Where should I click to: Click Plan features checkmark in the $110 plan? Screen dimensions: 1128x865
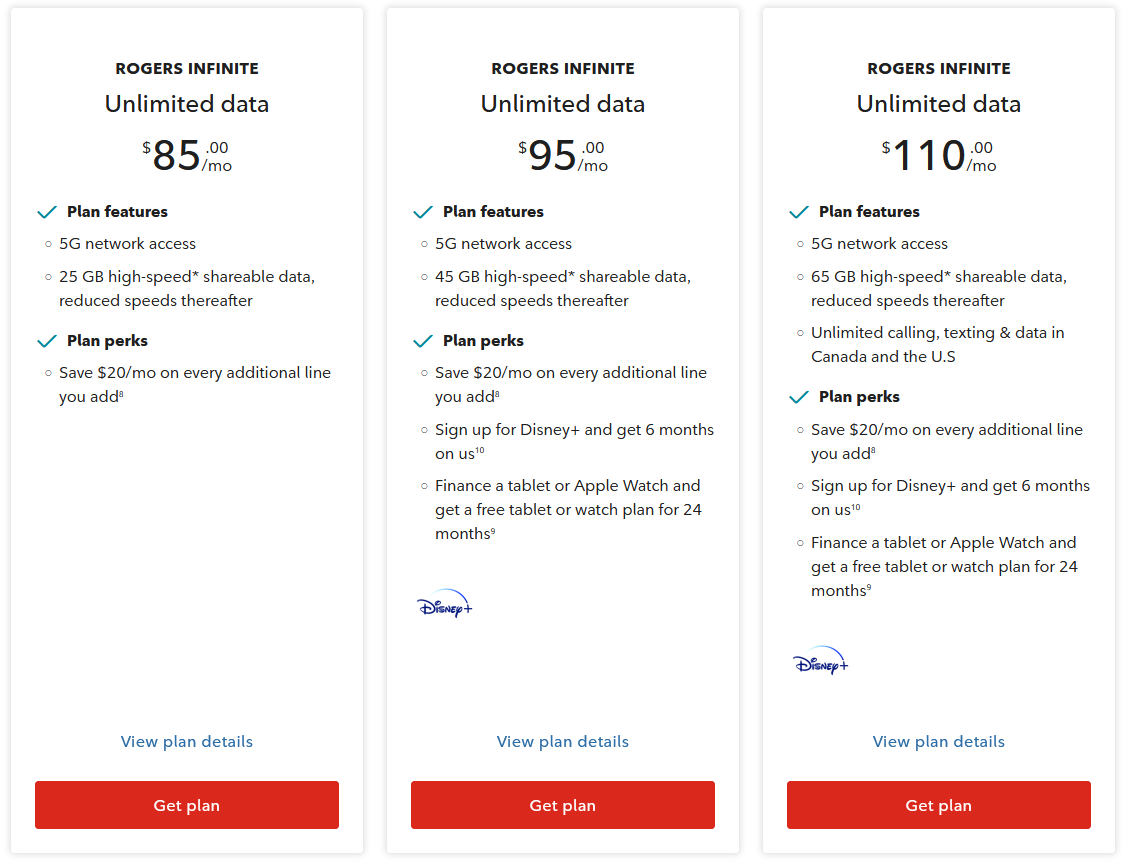[x=799, y=212]
